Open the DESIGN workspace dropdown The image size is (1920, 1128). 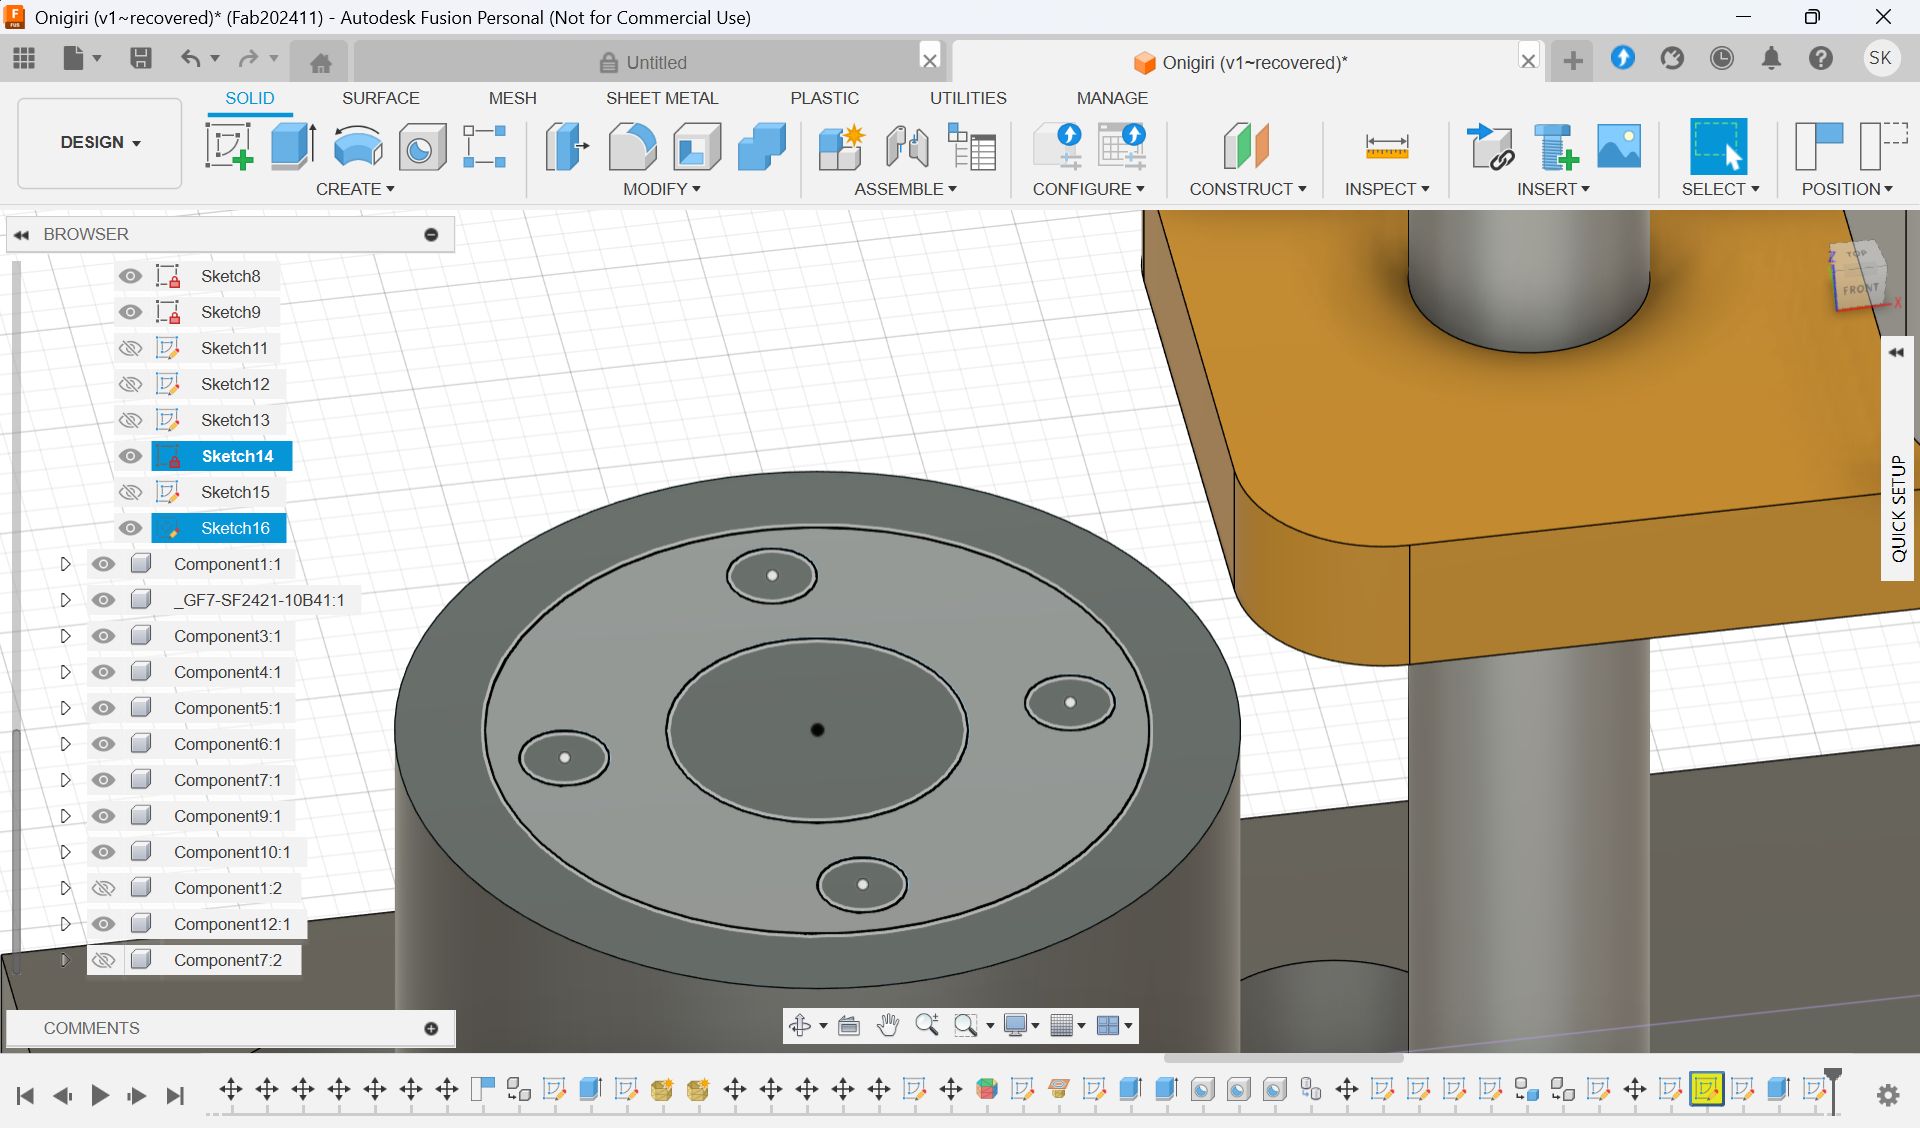click(x=100, y=143)
